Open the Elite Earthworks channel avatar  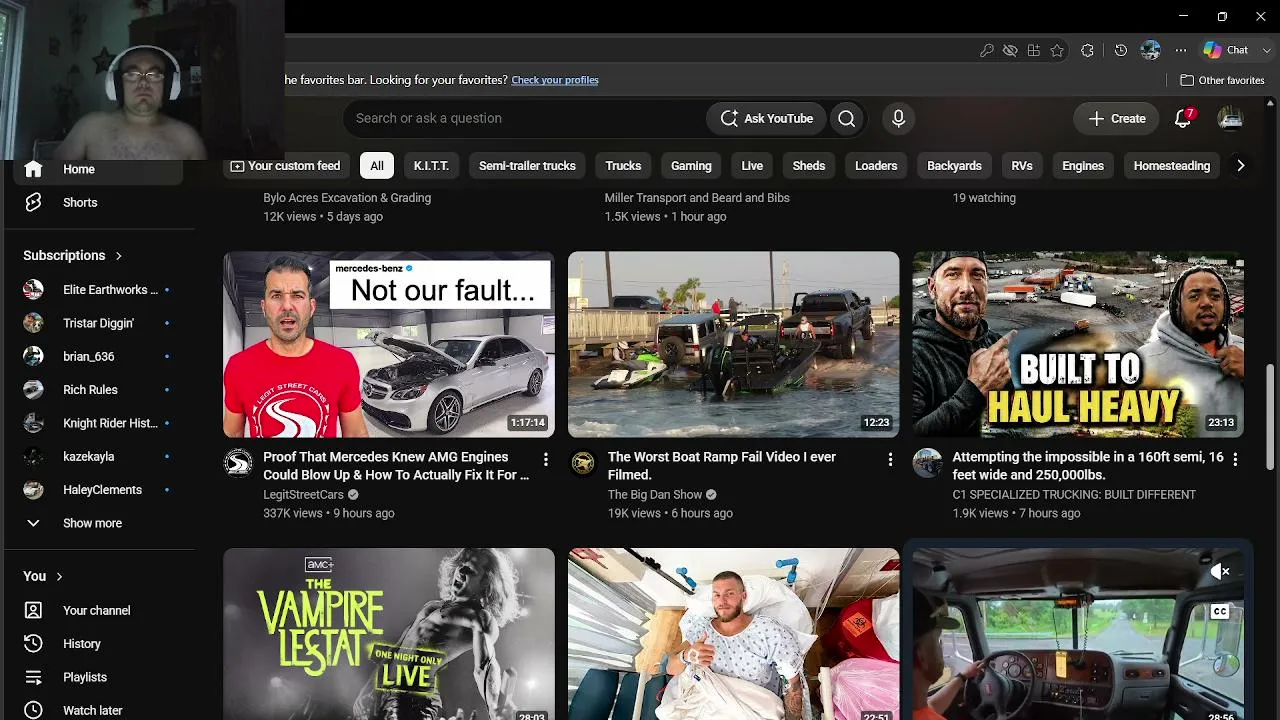tap(33, 290)
